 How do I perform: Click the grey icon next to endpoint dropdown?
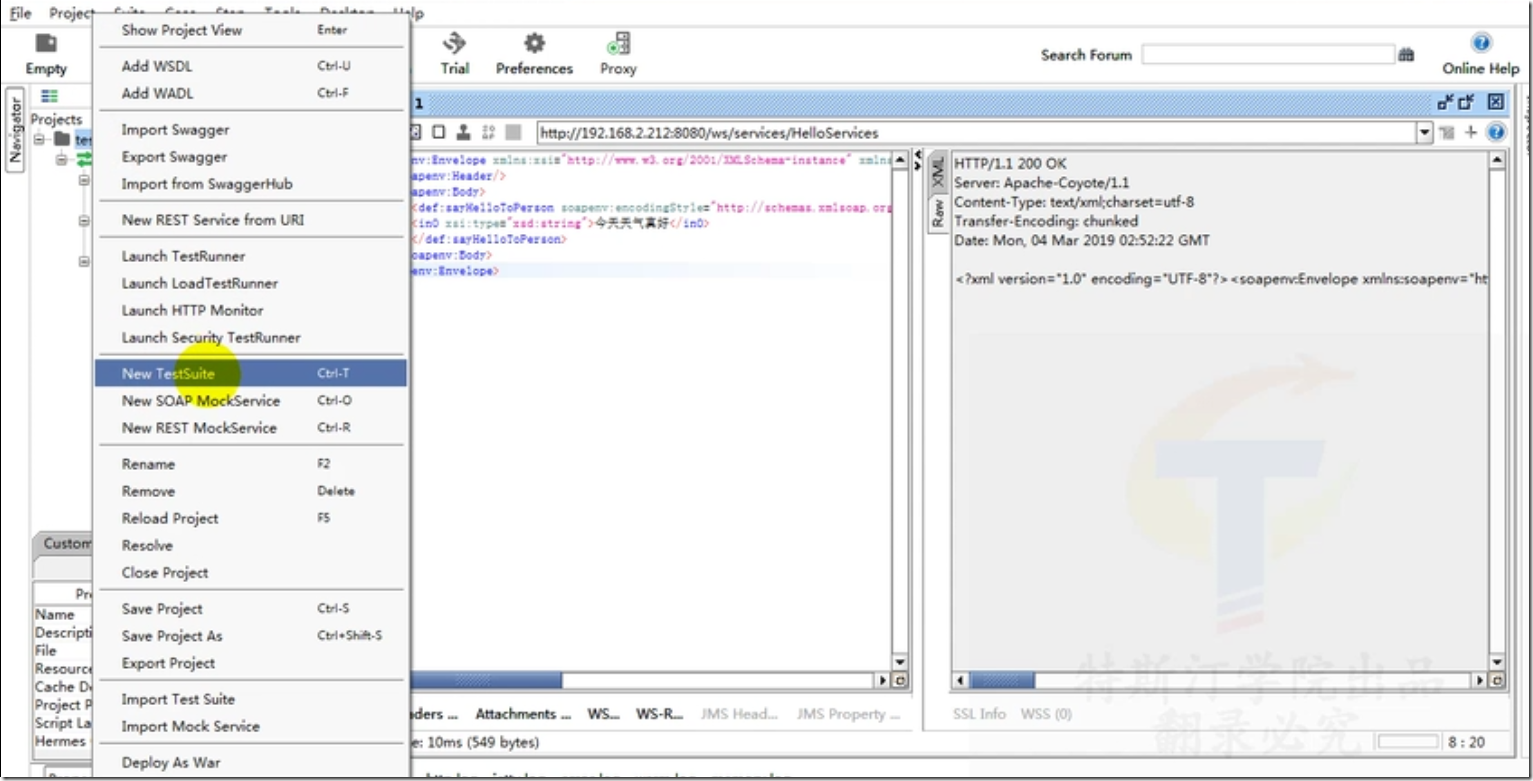click(x=1447, y=132)
